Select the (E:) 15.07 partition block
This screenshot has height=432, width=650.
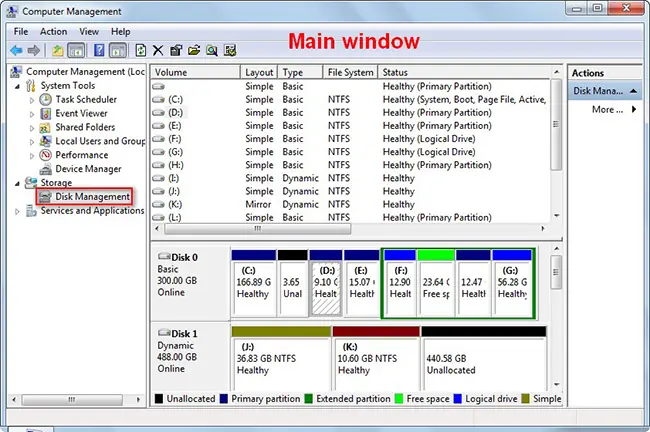pyautogui.click(x=362, y=283)
